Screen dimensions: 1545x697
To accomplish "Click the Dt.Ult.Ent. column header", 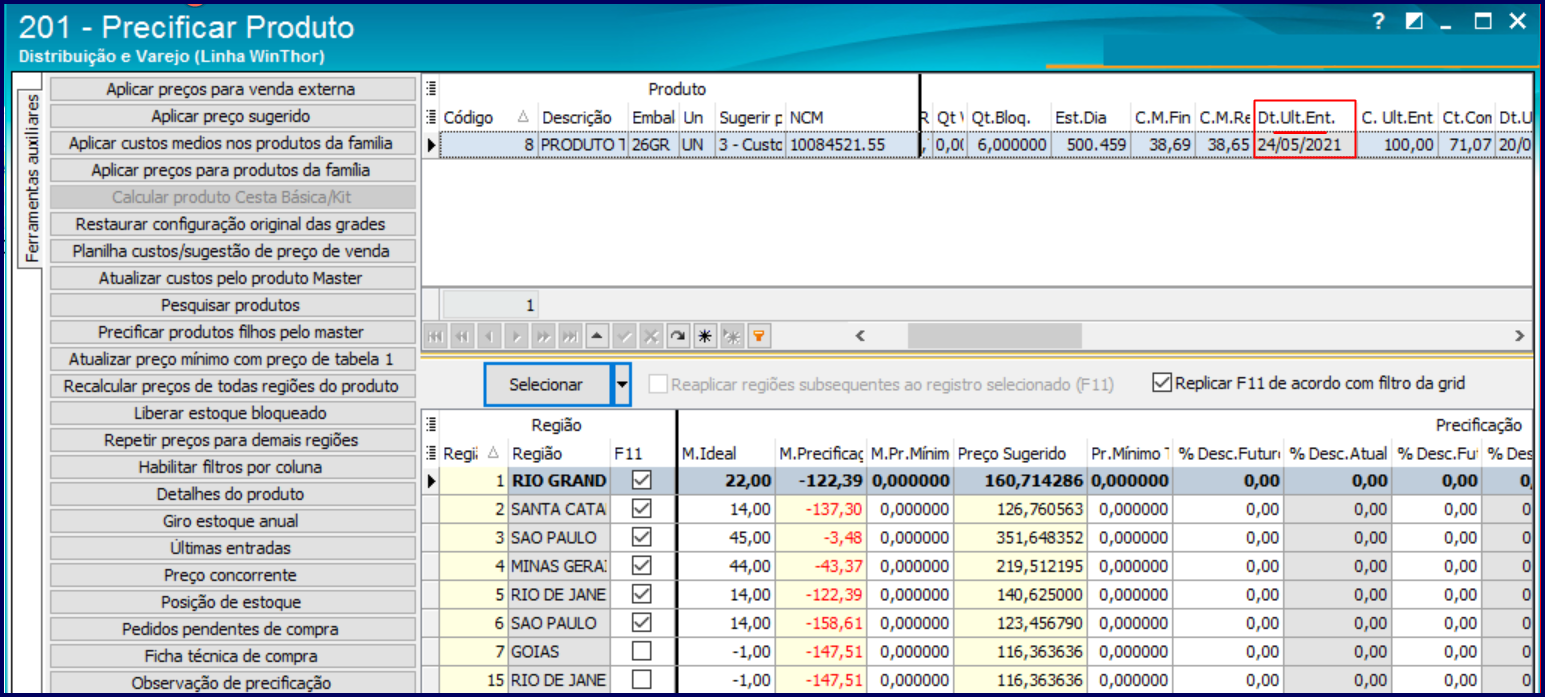I will (x=1304, y=117).
